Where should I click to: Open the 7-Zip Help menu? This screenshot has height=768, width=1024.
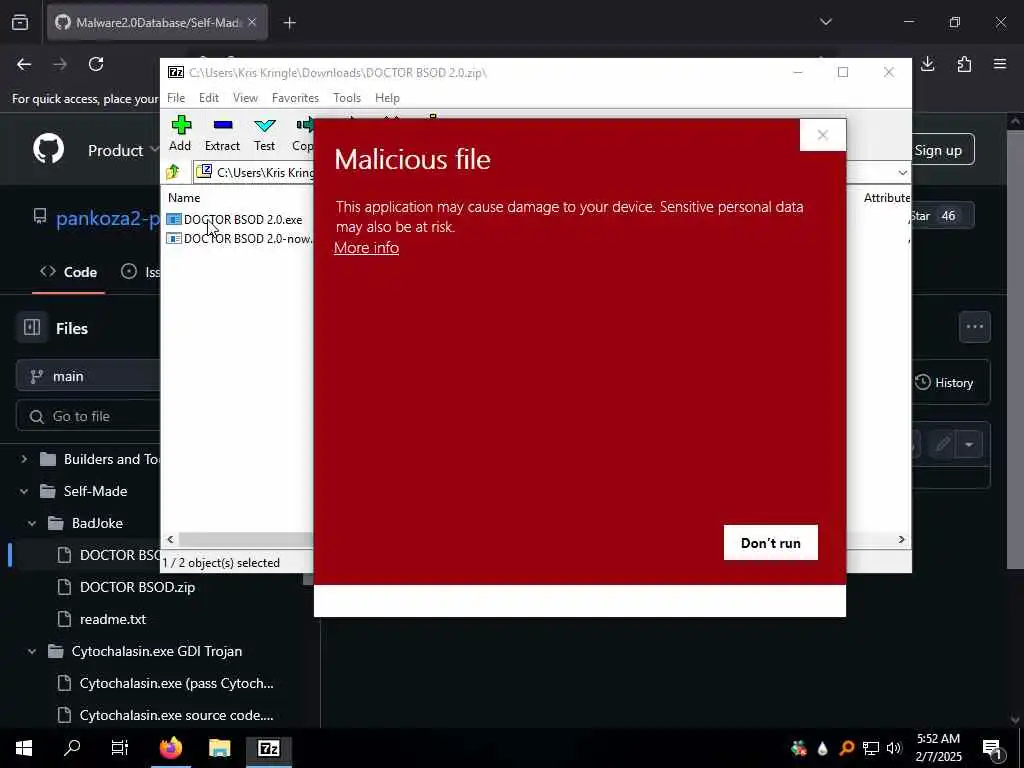click(x=387, y=97)
